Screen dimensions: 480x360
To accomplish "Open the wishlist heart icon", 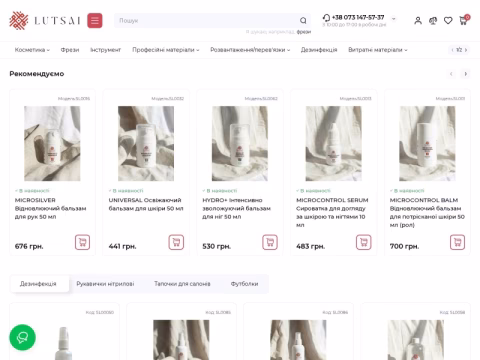I will [x=448, y=21].
